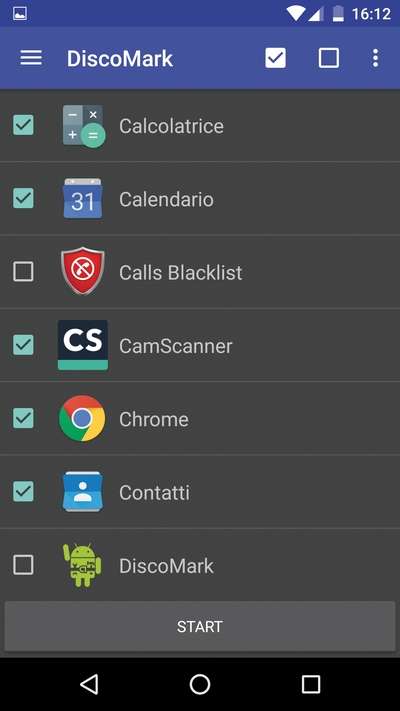Select the CamScanner list row label

[176, 346]
